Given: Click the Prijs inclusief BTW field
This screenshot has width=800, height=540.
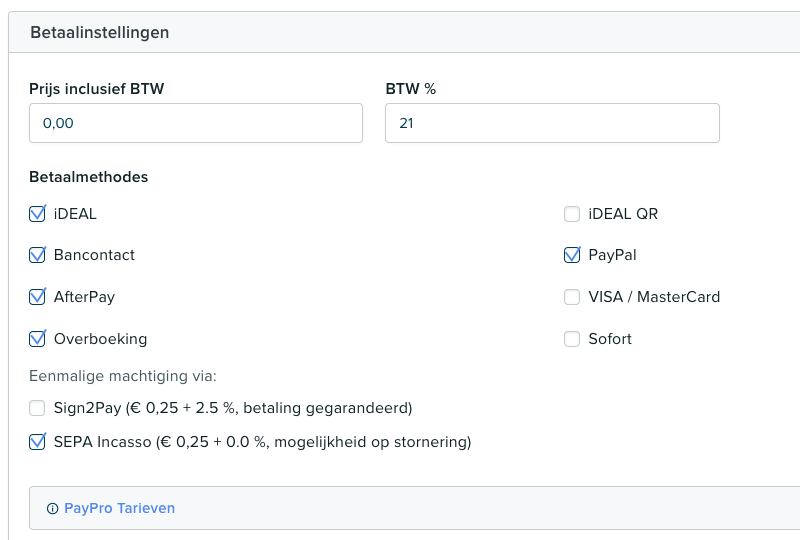Looking at the screenshot, I should click(196, 123).
